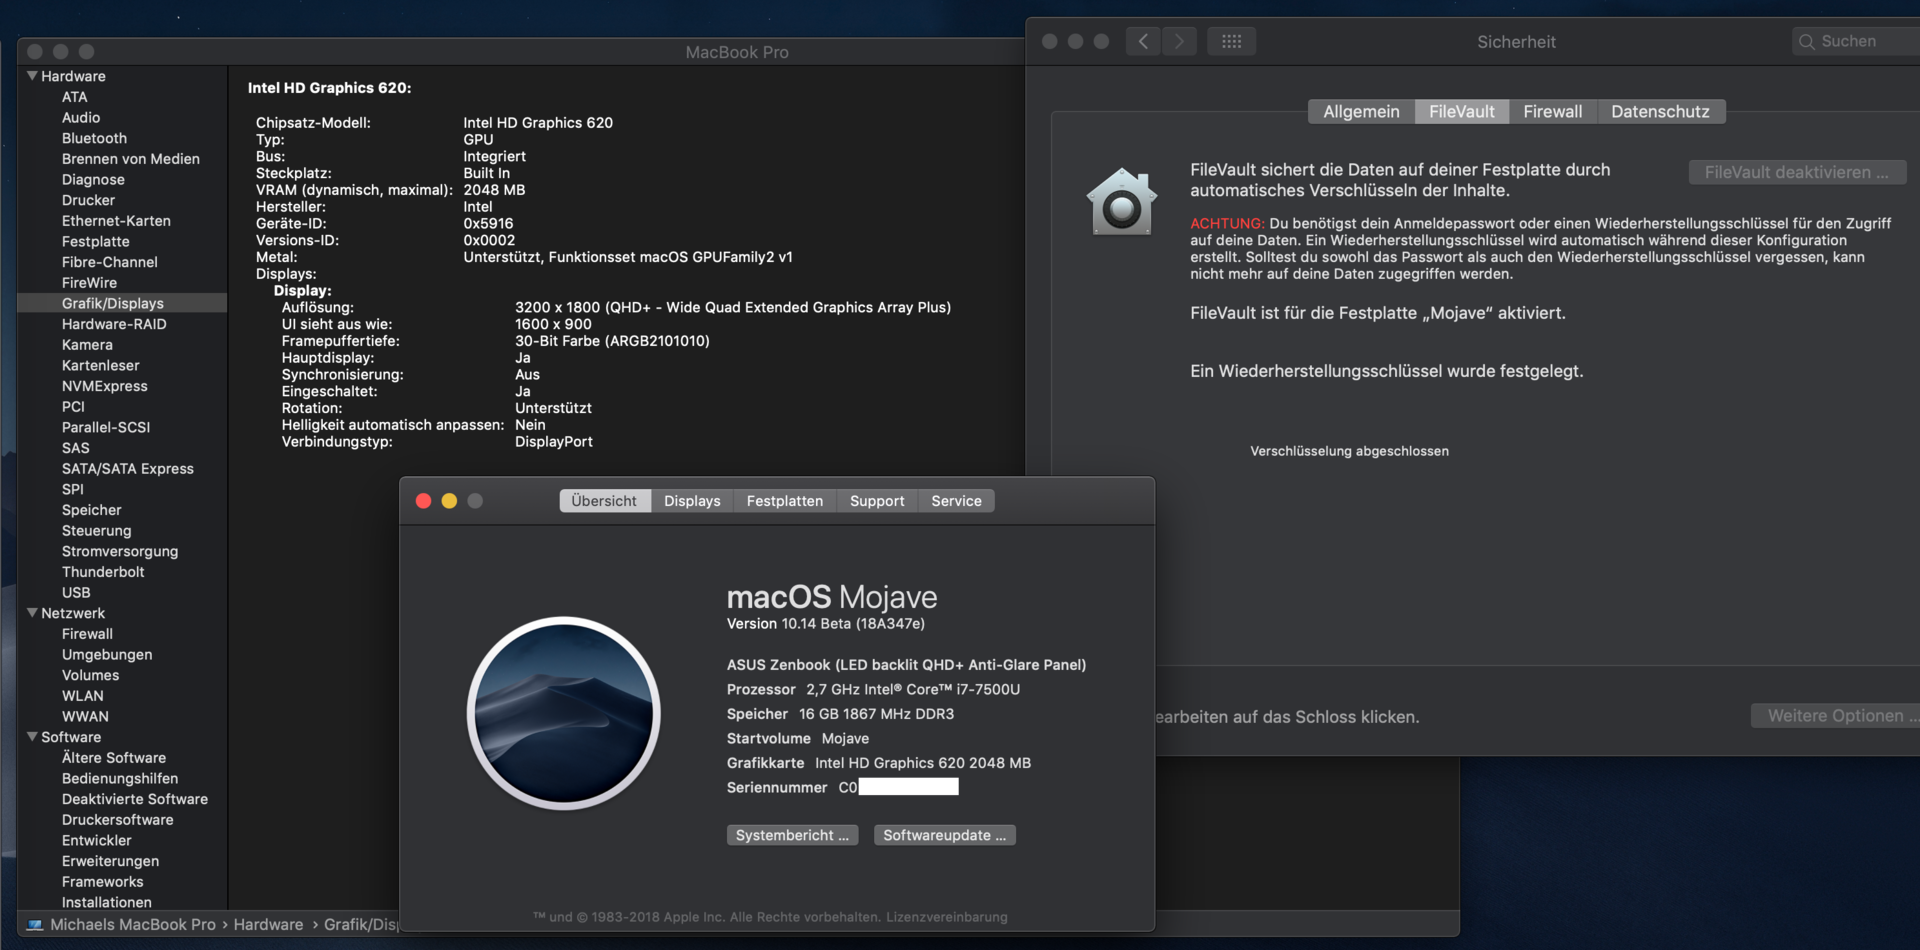Collapse the Netzwerk section

pyautogui.click(x=32, y=613)
